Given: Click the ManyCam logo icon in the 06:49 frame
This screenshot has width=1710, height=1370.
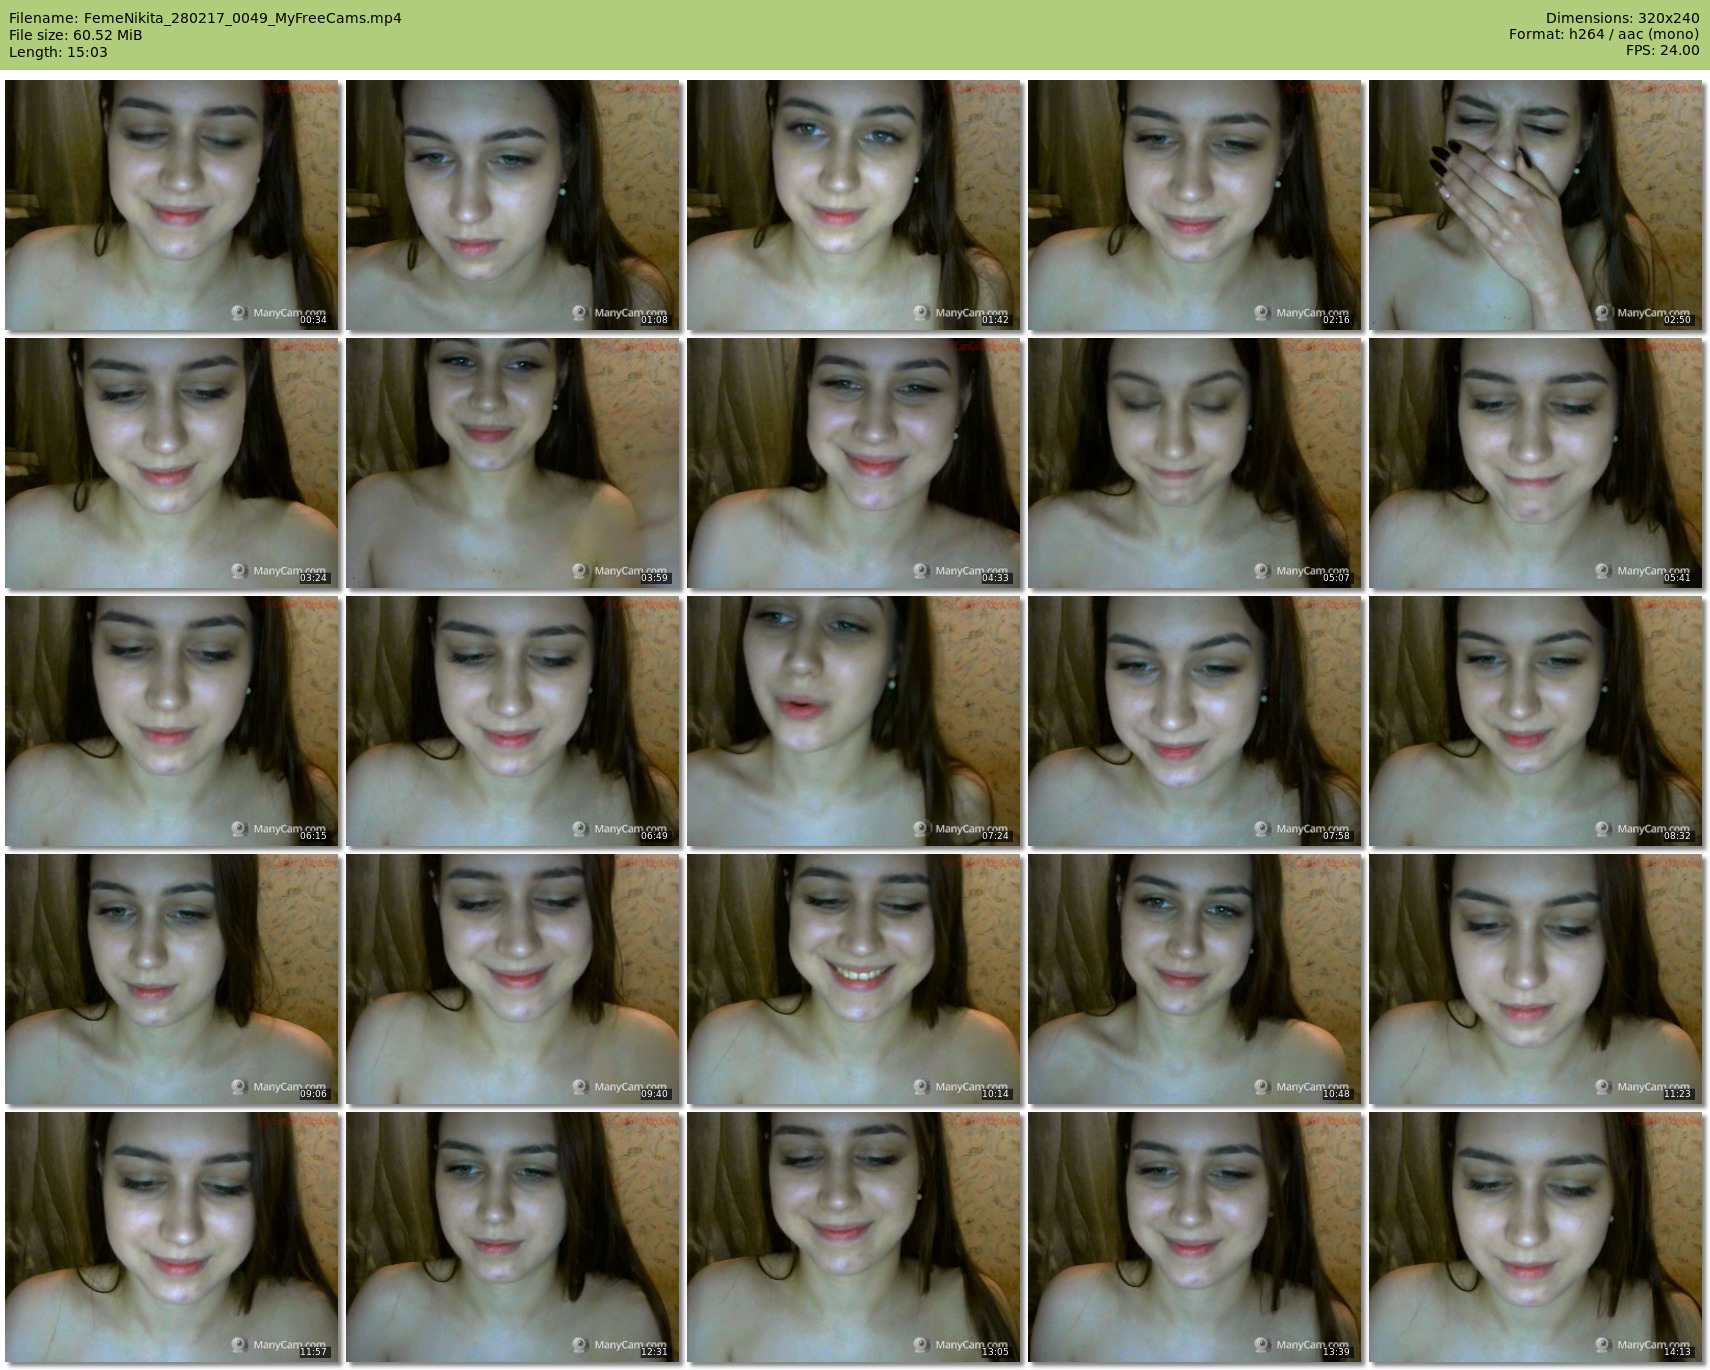Looking at the screenshot, I should (580, 829).
